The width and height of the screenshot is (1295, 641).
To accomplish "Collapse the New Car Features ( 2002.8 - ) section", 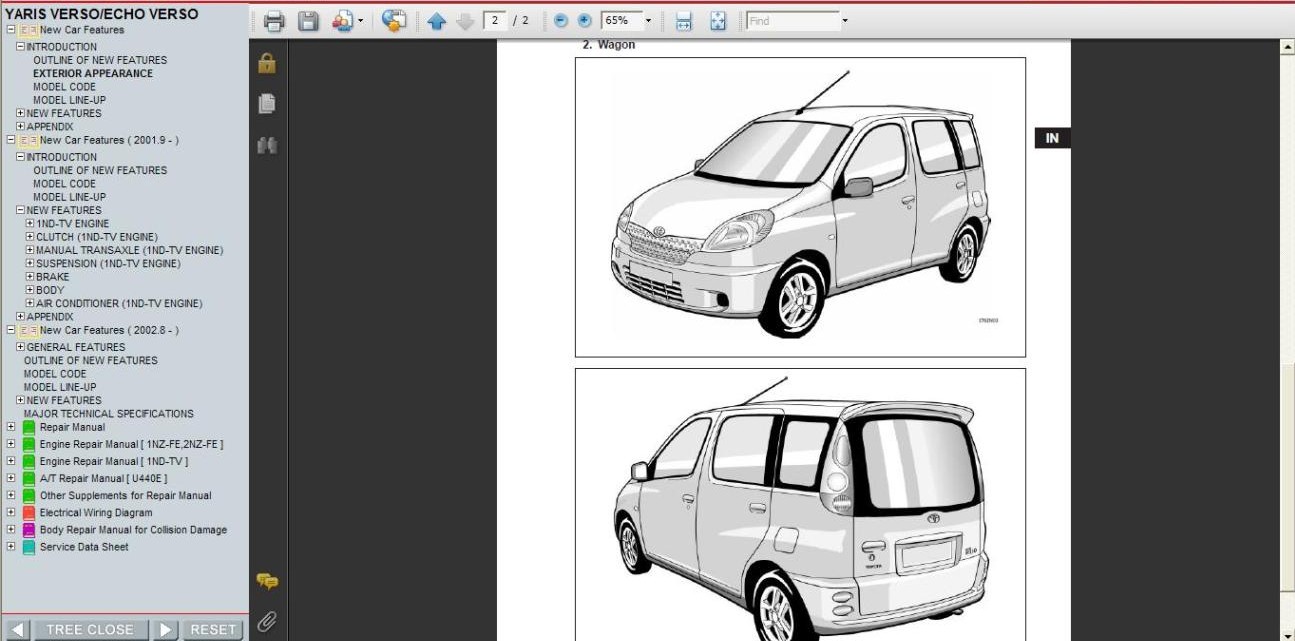I will [x=11, y=330].
